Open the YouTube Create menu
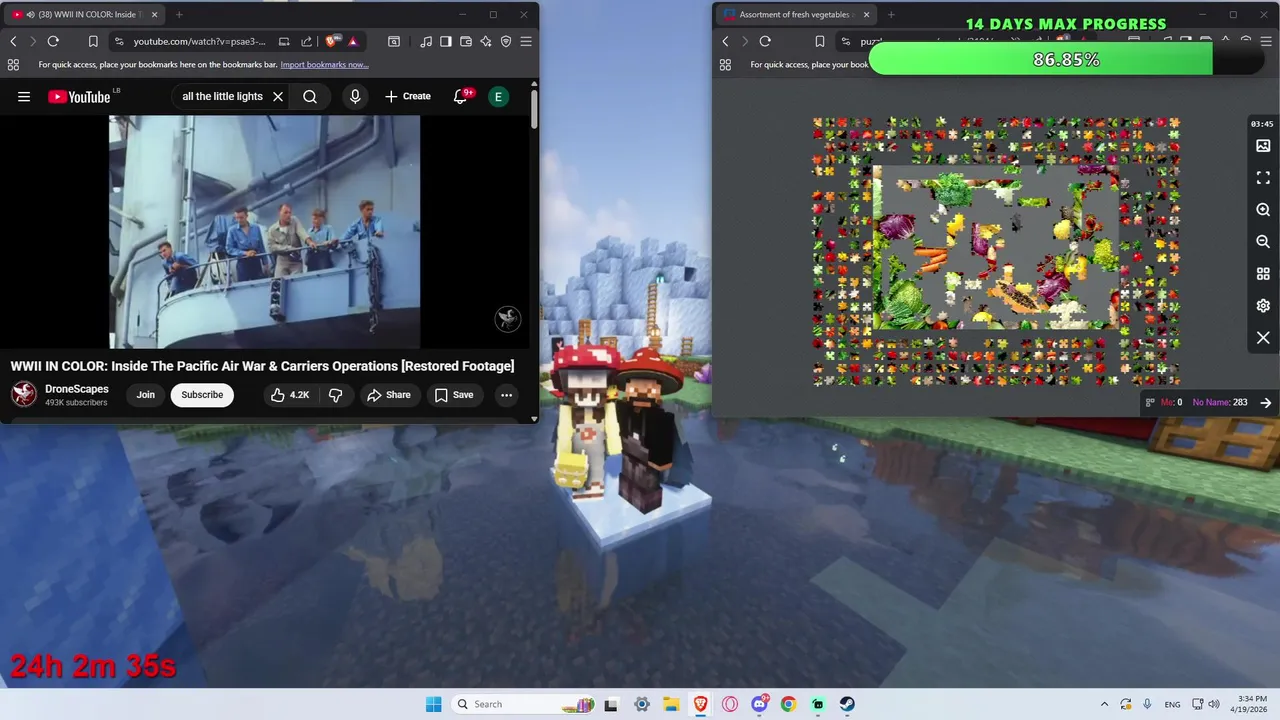The width and height of the screenshot is (1280, 720). pos(408,97)
